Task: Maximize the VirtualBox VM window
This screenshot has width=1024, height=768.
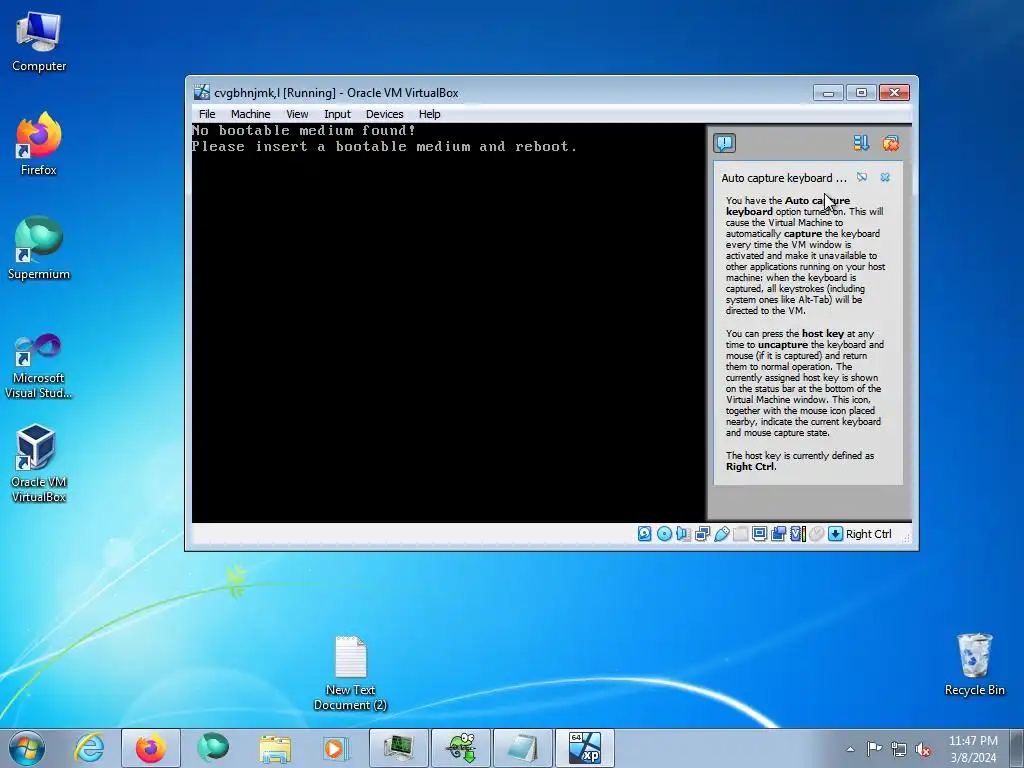Action: coord(861,93)
